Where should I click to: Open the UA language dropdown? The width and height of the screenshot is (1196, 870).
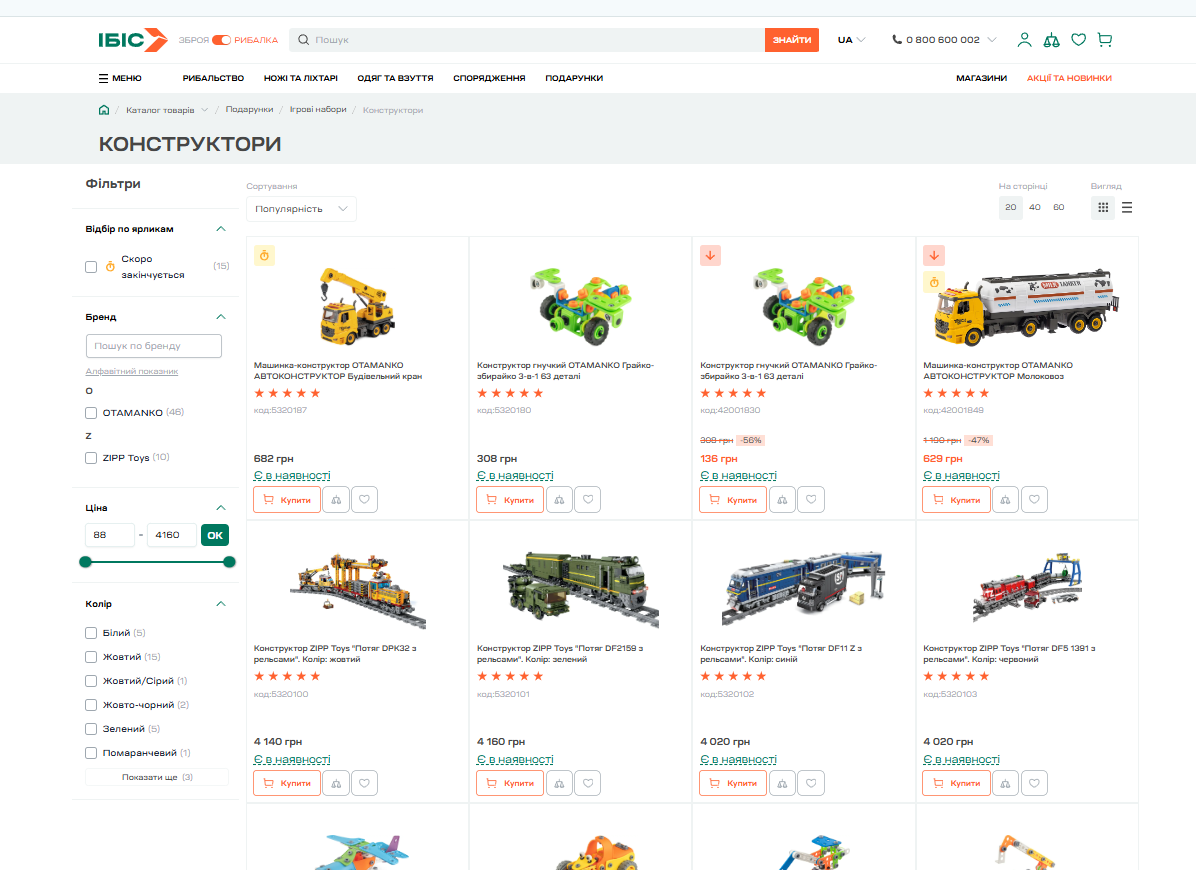coord(851,40)
